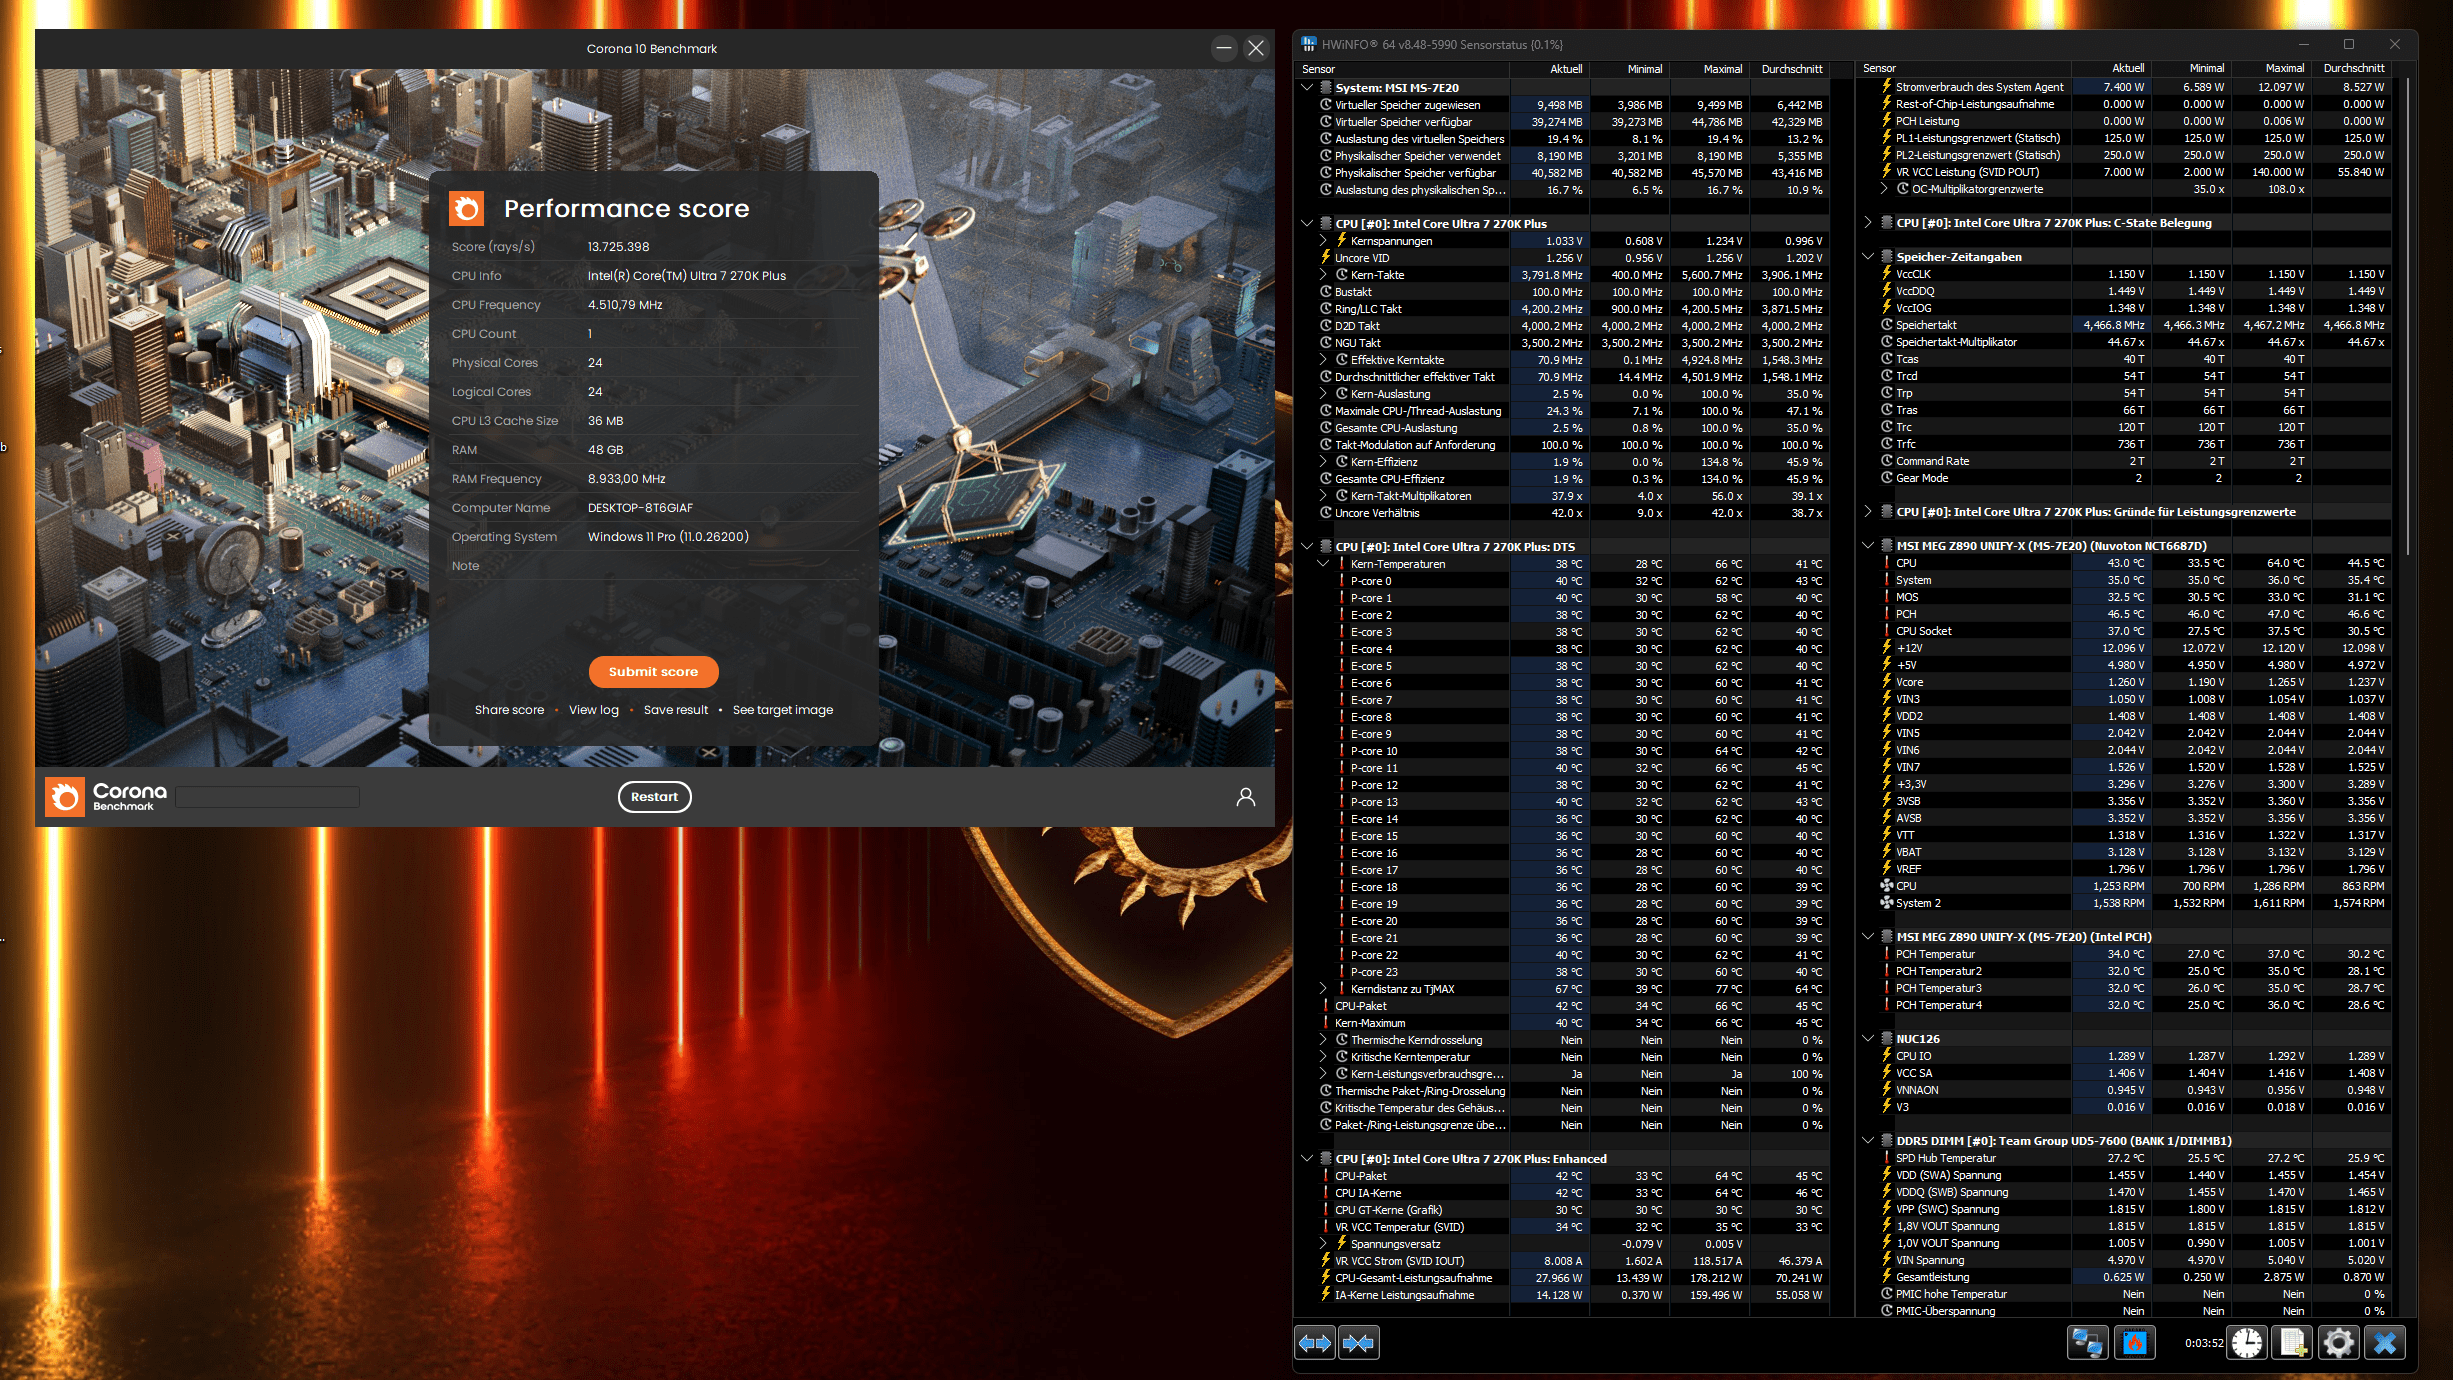Click the Restart benchmark button
The height and width of the screenshot is (1380, 2453).
pos(655,797)
